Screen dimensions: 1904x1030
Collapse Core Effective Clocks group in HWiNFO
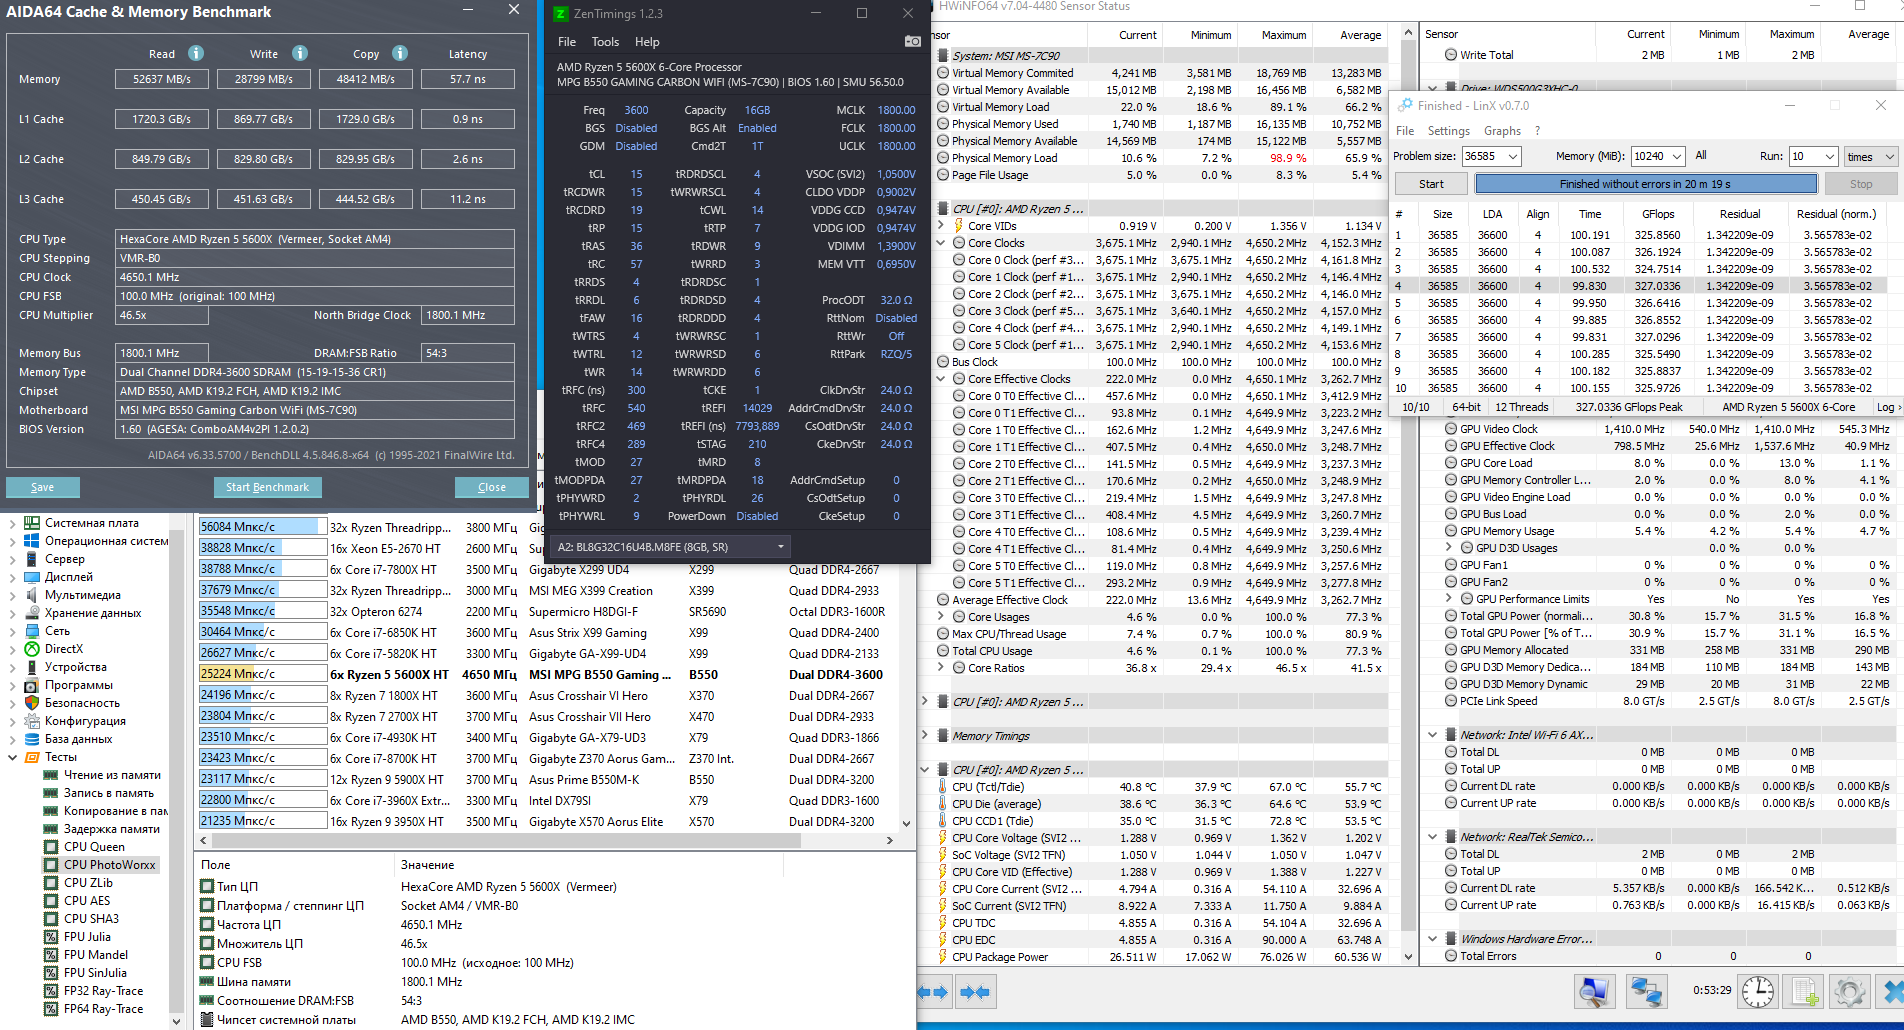tap(941, 379)
